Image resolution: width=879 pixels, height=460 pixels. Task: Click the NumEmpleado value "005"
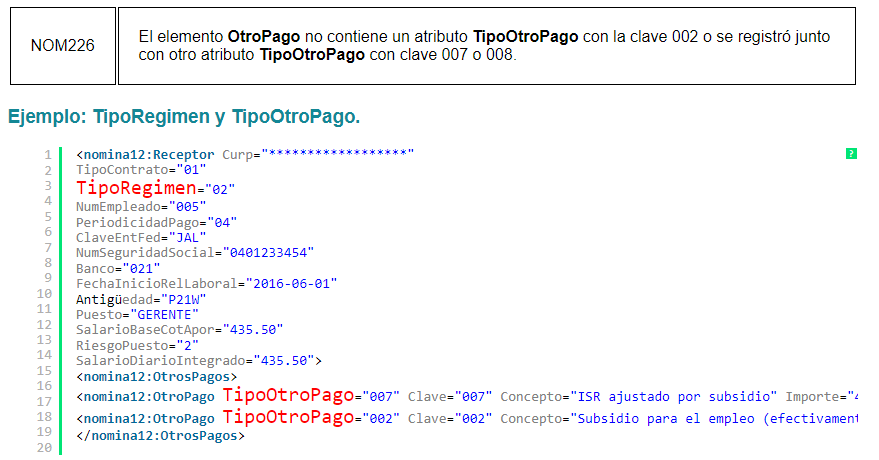coord(190,205)
